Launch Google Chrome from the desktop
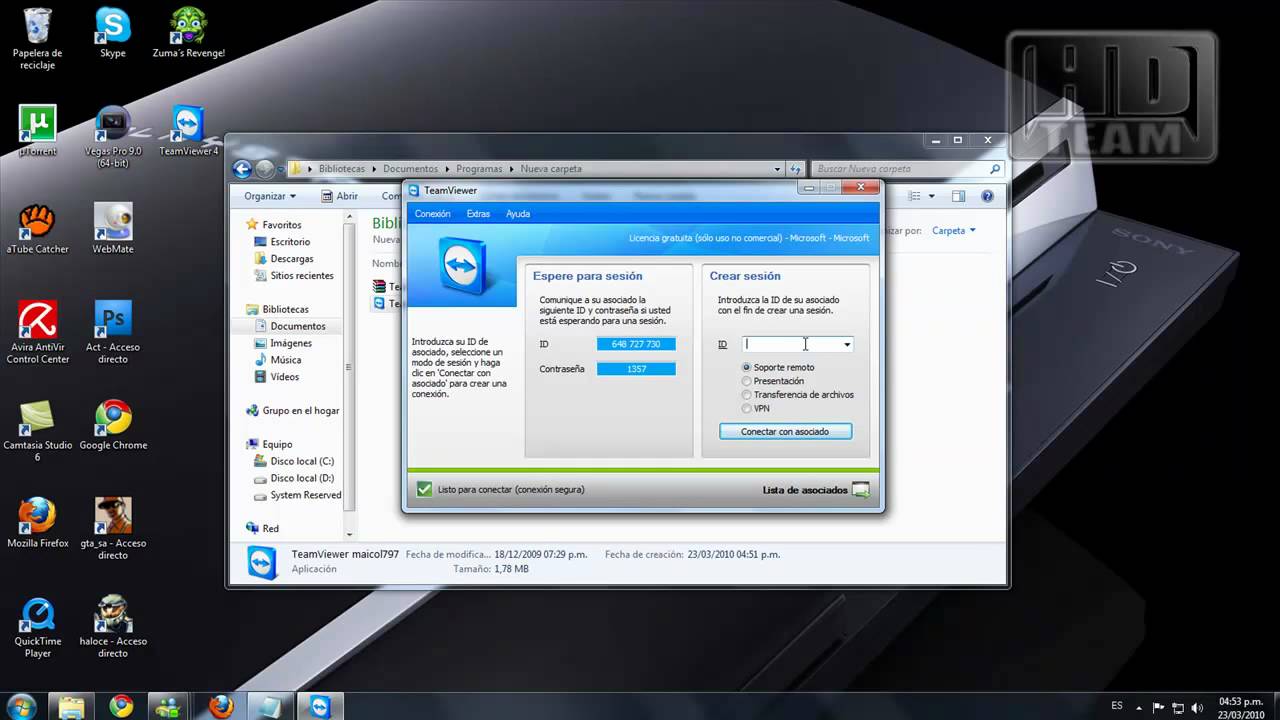The height and width of the screenshot is (720, 1280). coord(113,424)
